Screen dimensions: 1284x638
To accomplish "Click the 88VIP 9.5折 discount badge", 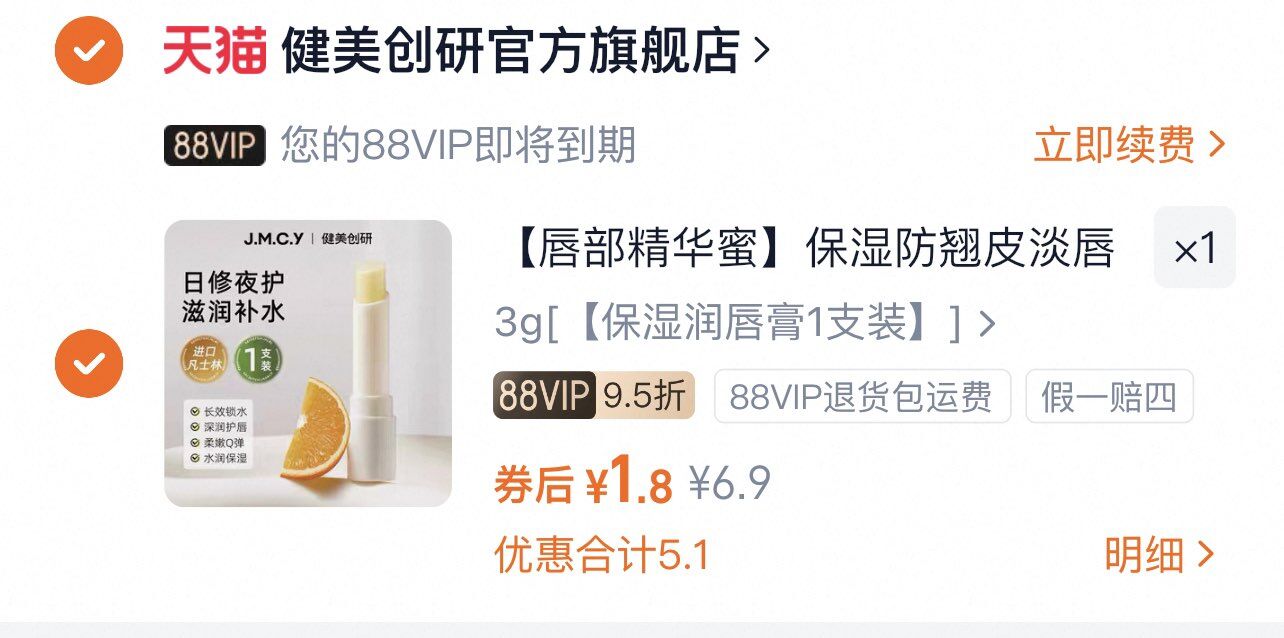I will (x=594, y=397).
